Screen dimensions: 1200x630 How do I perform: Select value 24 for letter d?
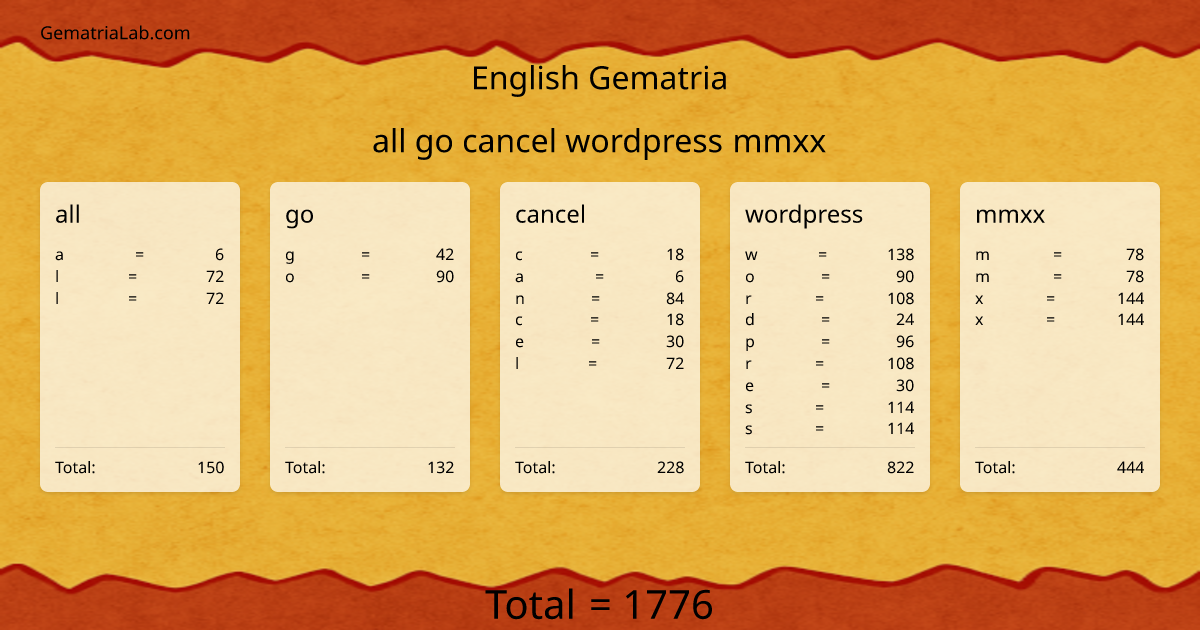pos(905,320)
